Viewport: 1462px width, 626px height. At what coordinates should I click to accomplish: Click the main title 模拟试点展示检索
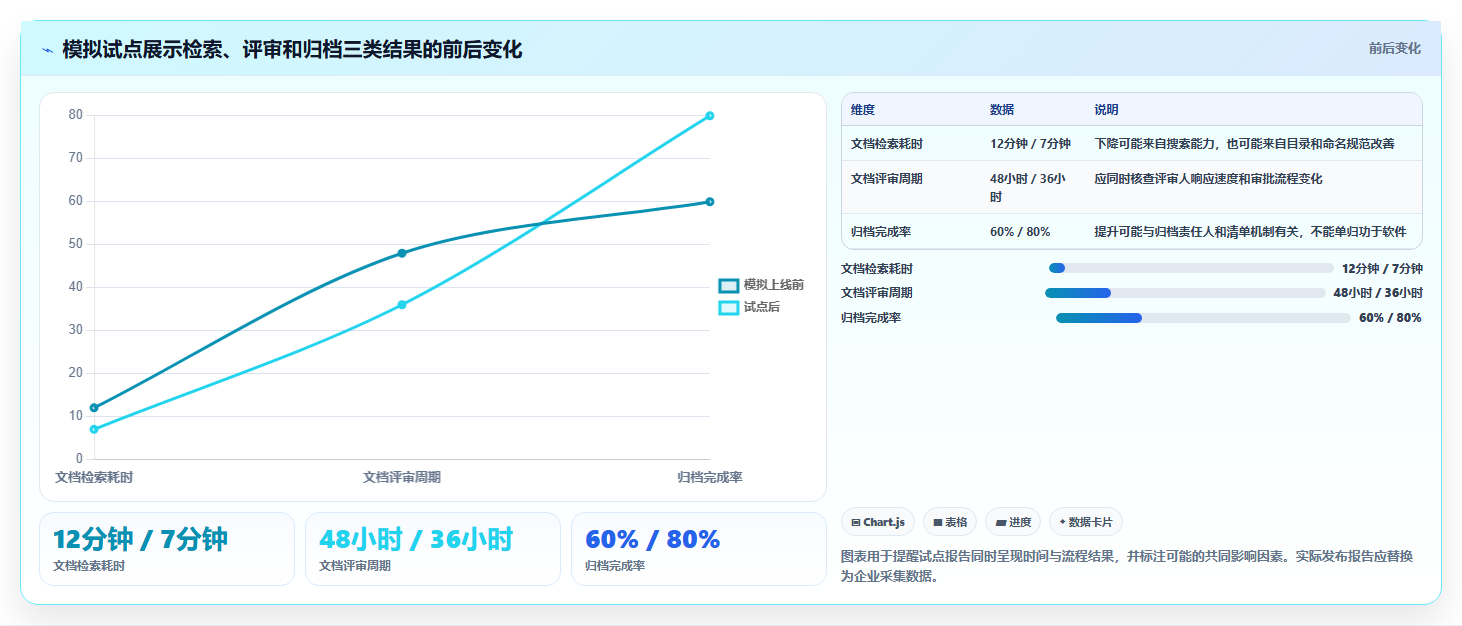(x=292, y=50)
